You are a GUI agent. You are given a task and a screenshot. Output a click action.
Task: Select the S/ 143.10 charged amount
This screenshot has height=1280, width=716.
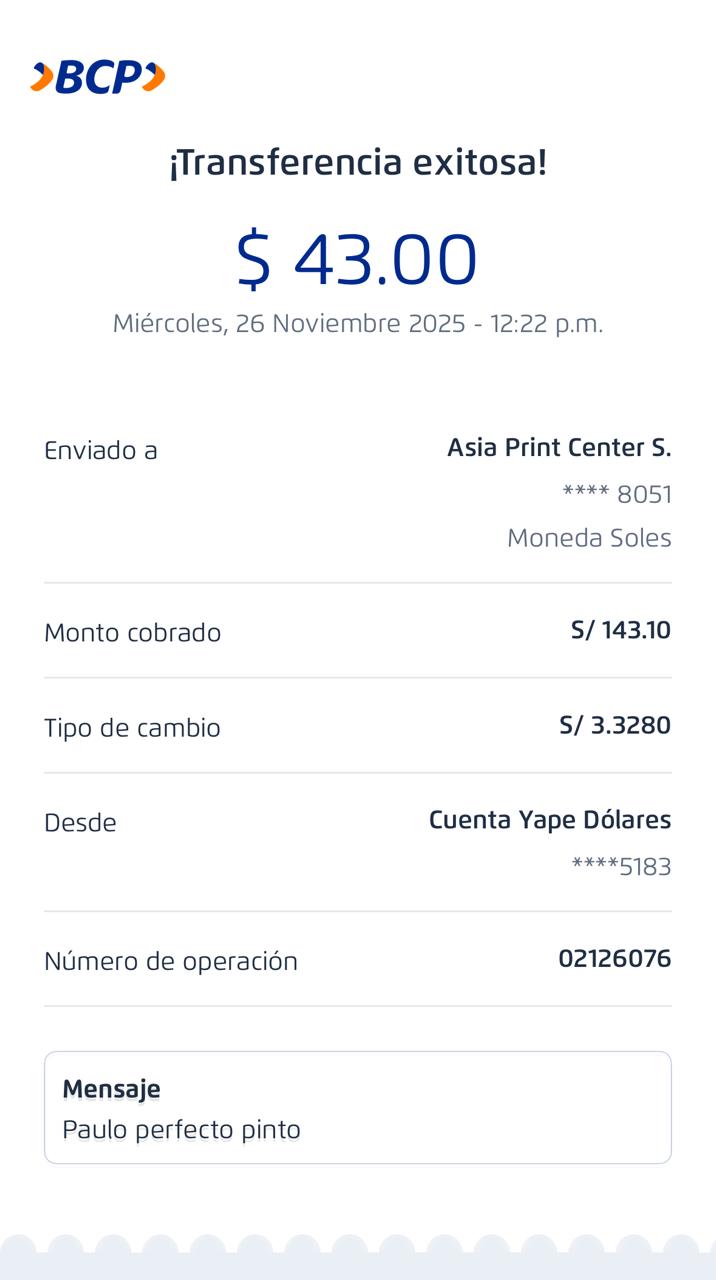point(620,630)
